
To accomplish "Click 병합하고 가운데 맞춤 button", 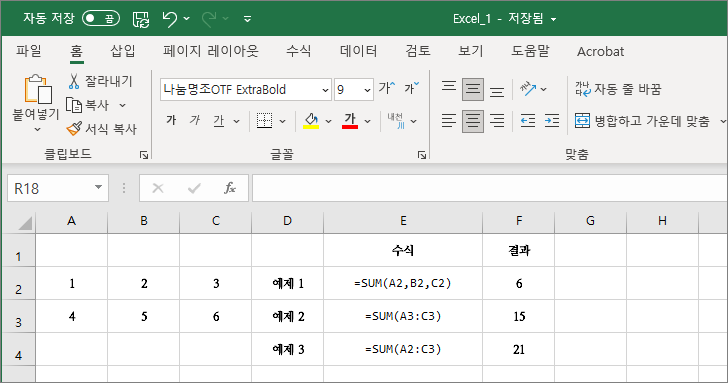I will point(642,121).
